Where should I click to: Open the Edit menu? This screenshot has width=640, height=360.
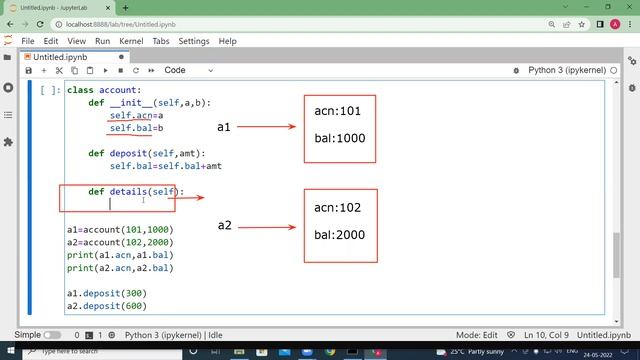pos(51,41)
